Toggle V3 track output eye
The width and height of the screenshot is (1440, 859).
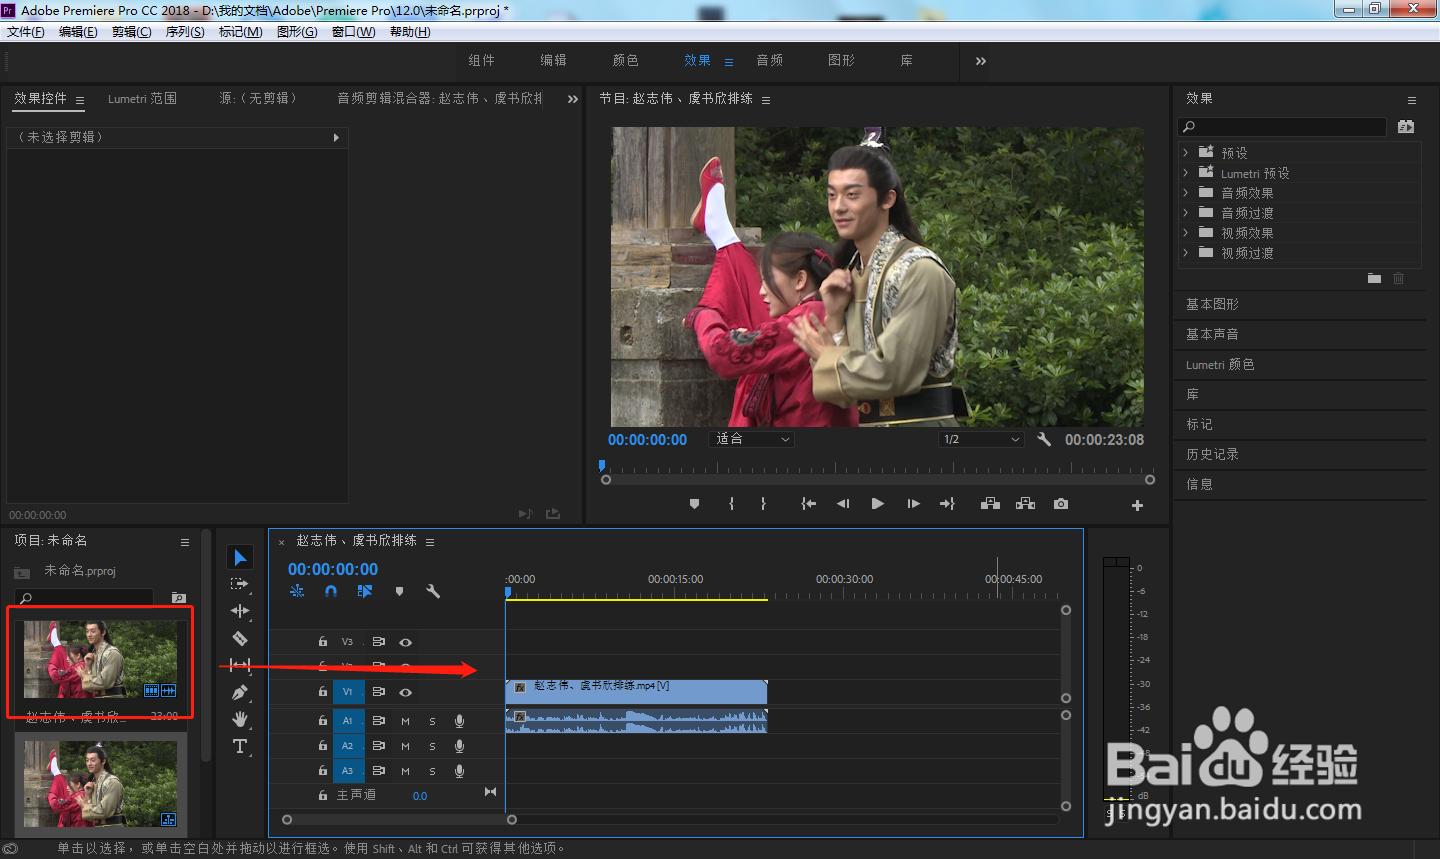pos(405,642)
